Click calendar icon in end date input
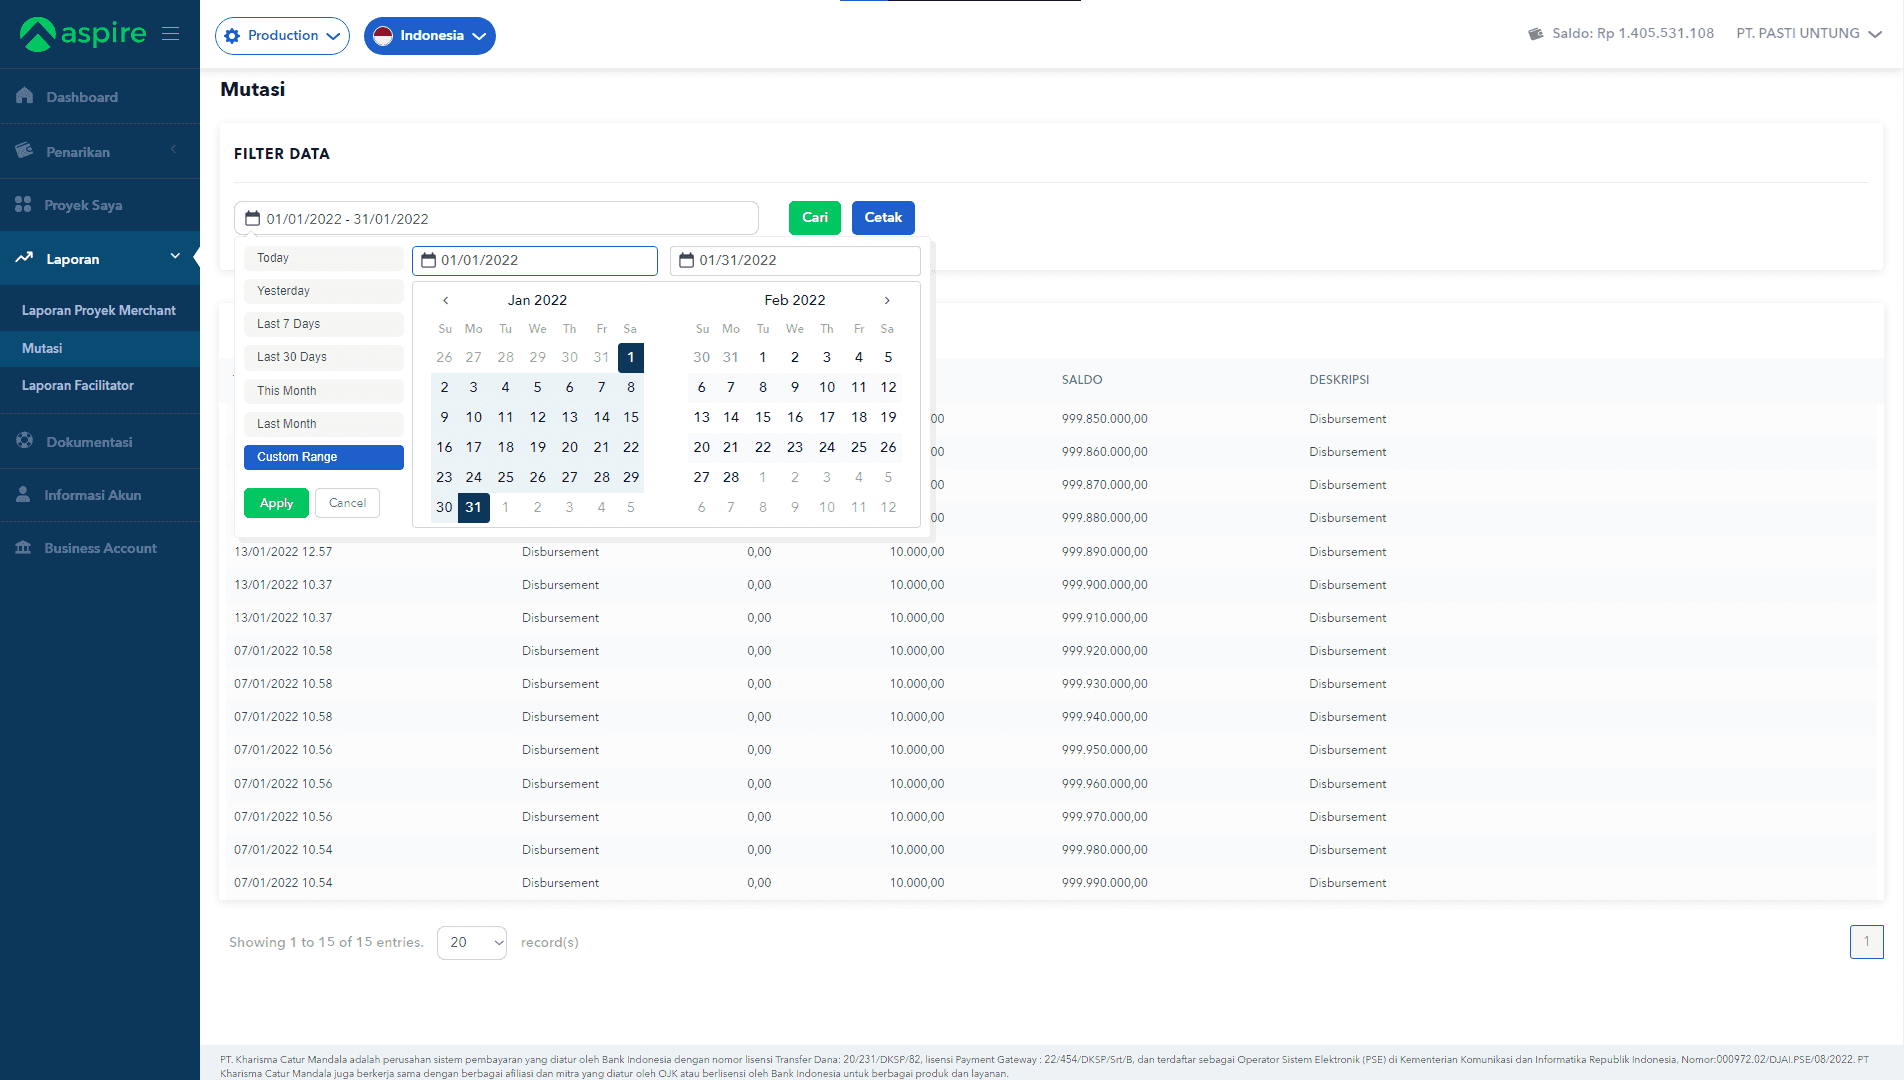Screen dimensions: 1904x1080 point(686,260)
